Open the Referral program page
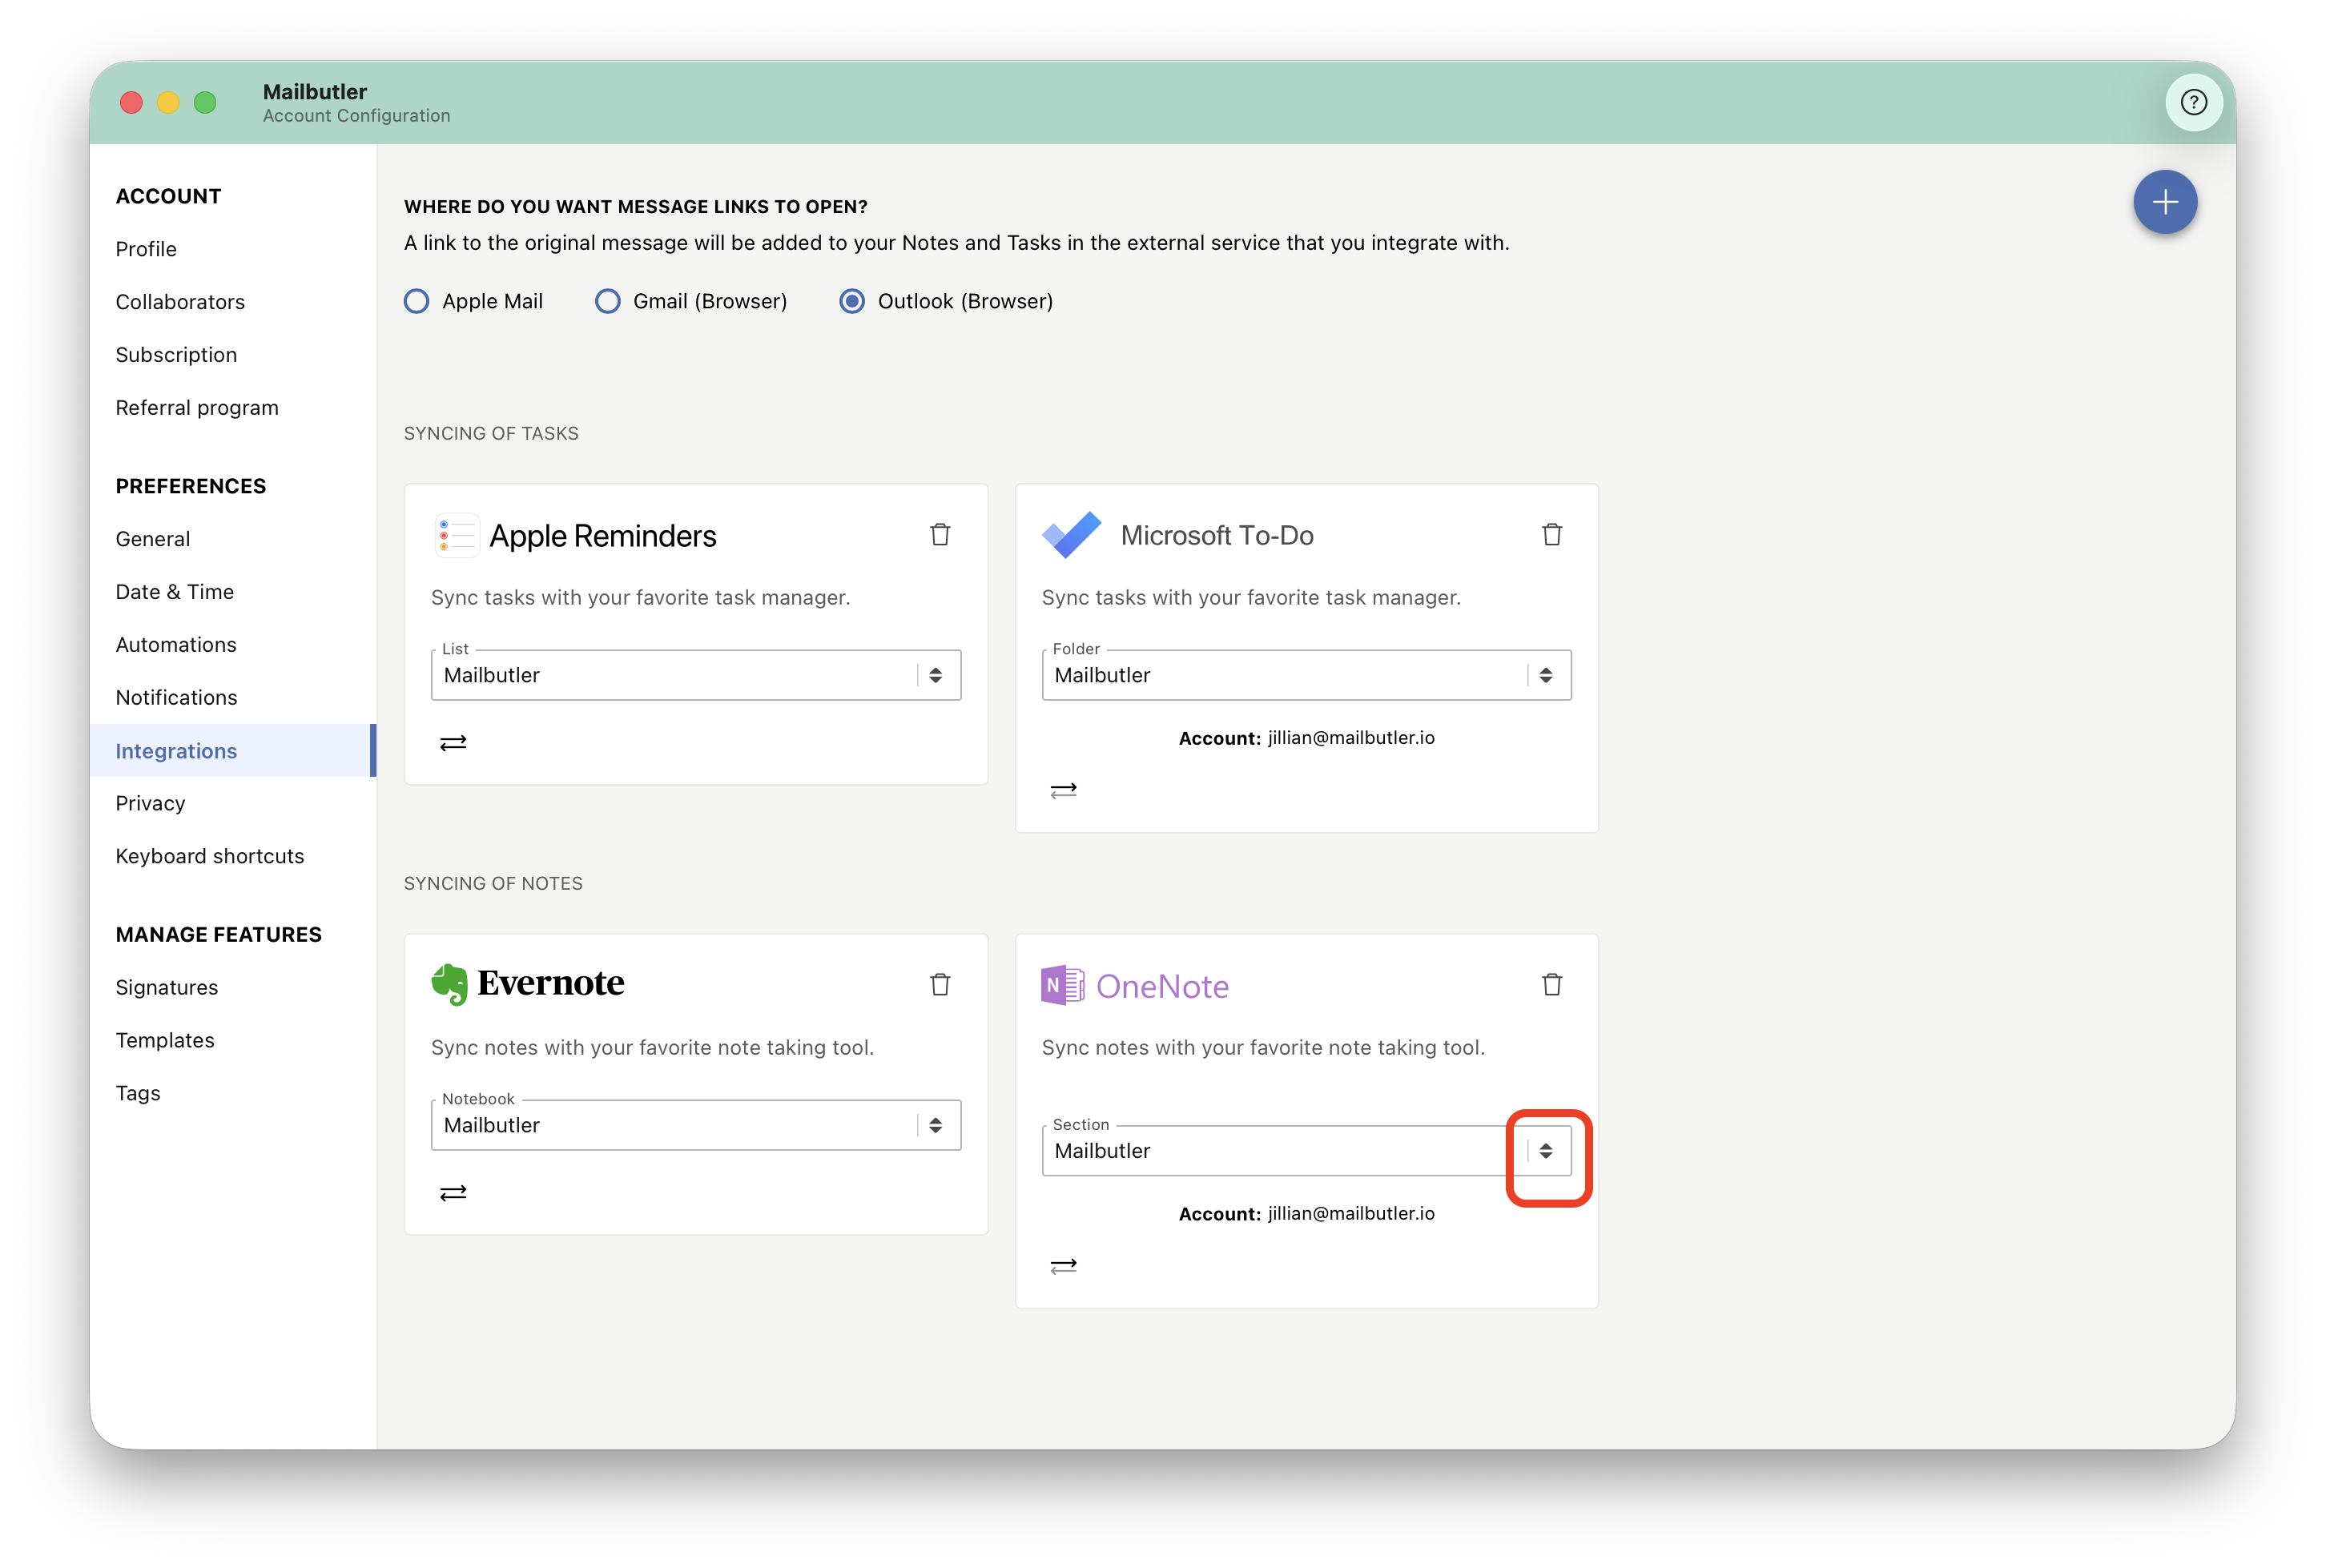The image size is (2326, 1568). [197, 408]
